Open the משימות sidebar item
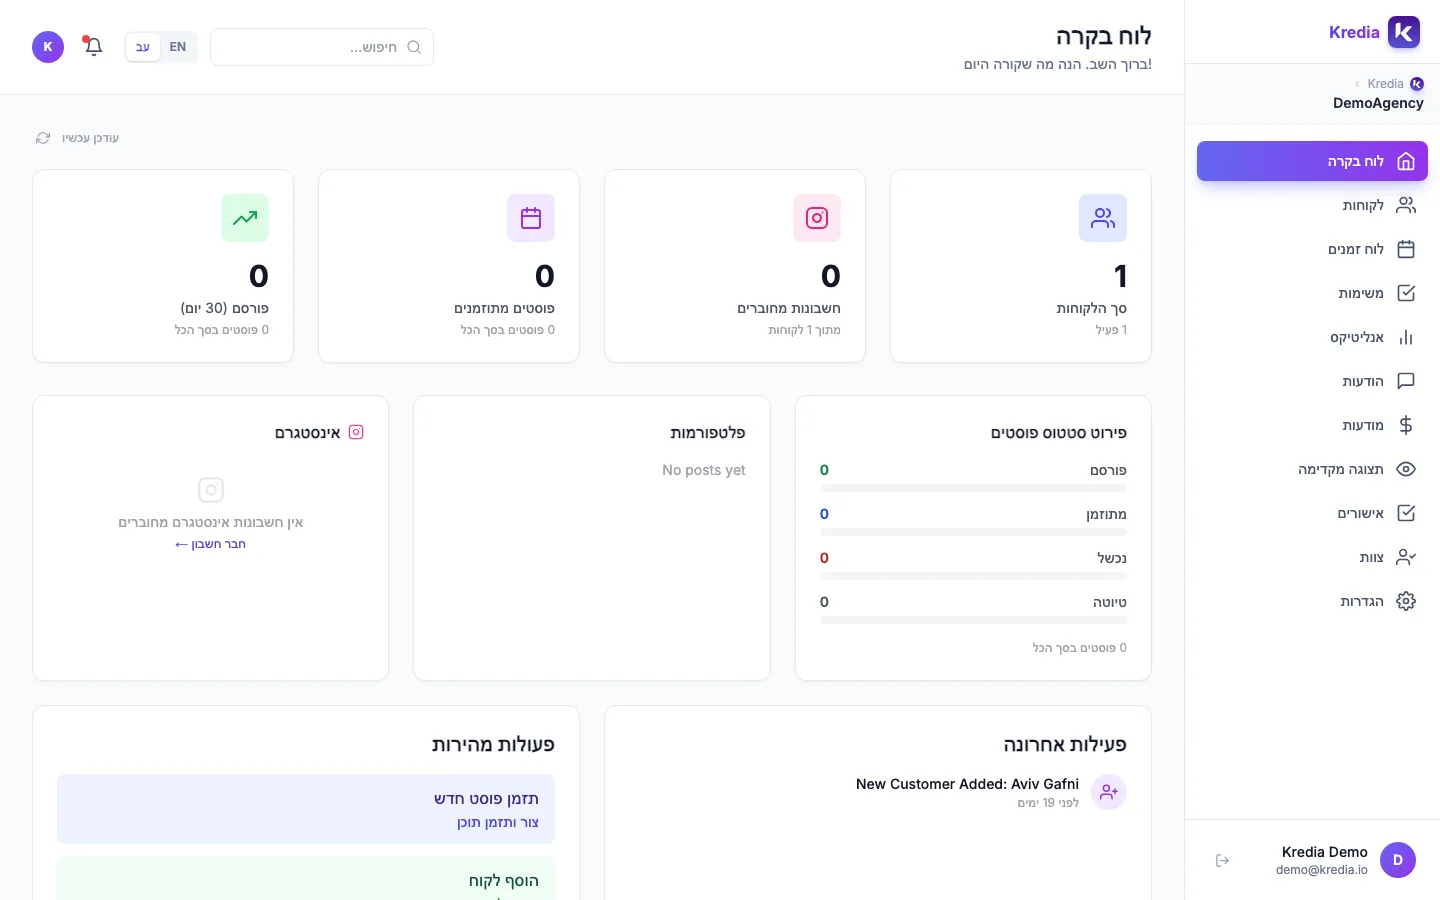The height and width of the screenshot is (900, 1440). [1312, 293]
